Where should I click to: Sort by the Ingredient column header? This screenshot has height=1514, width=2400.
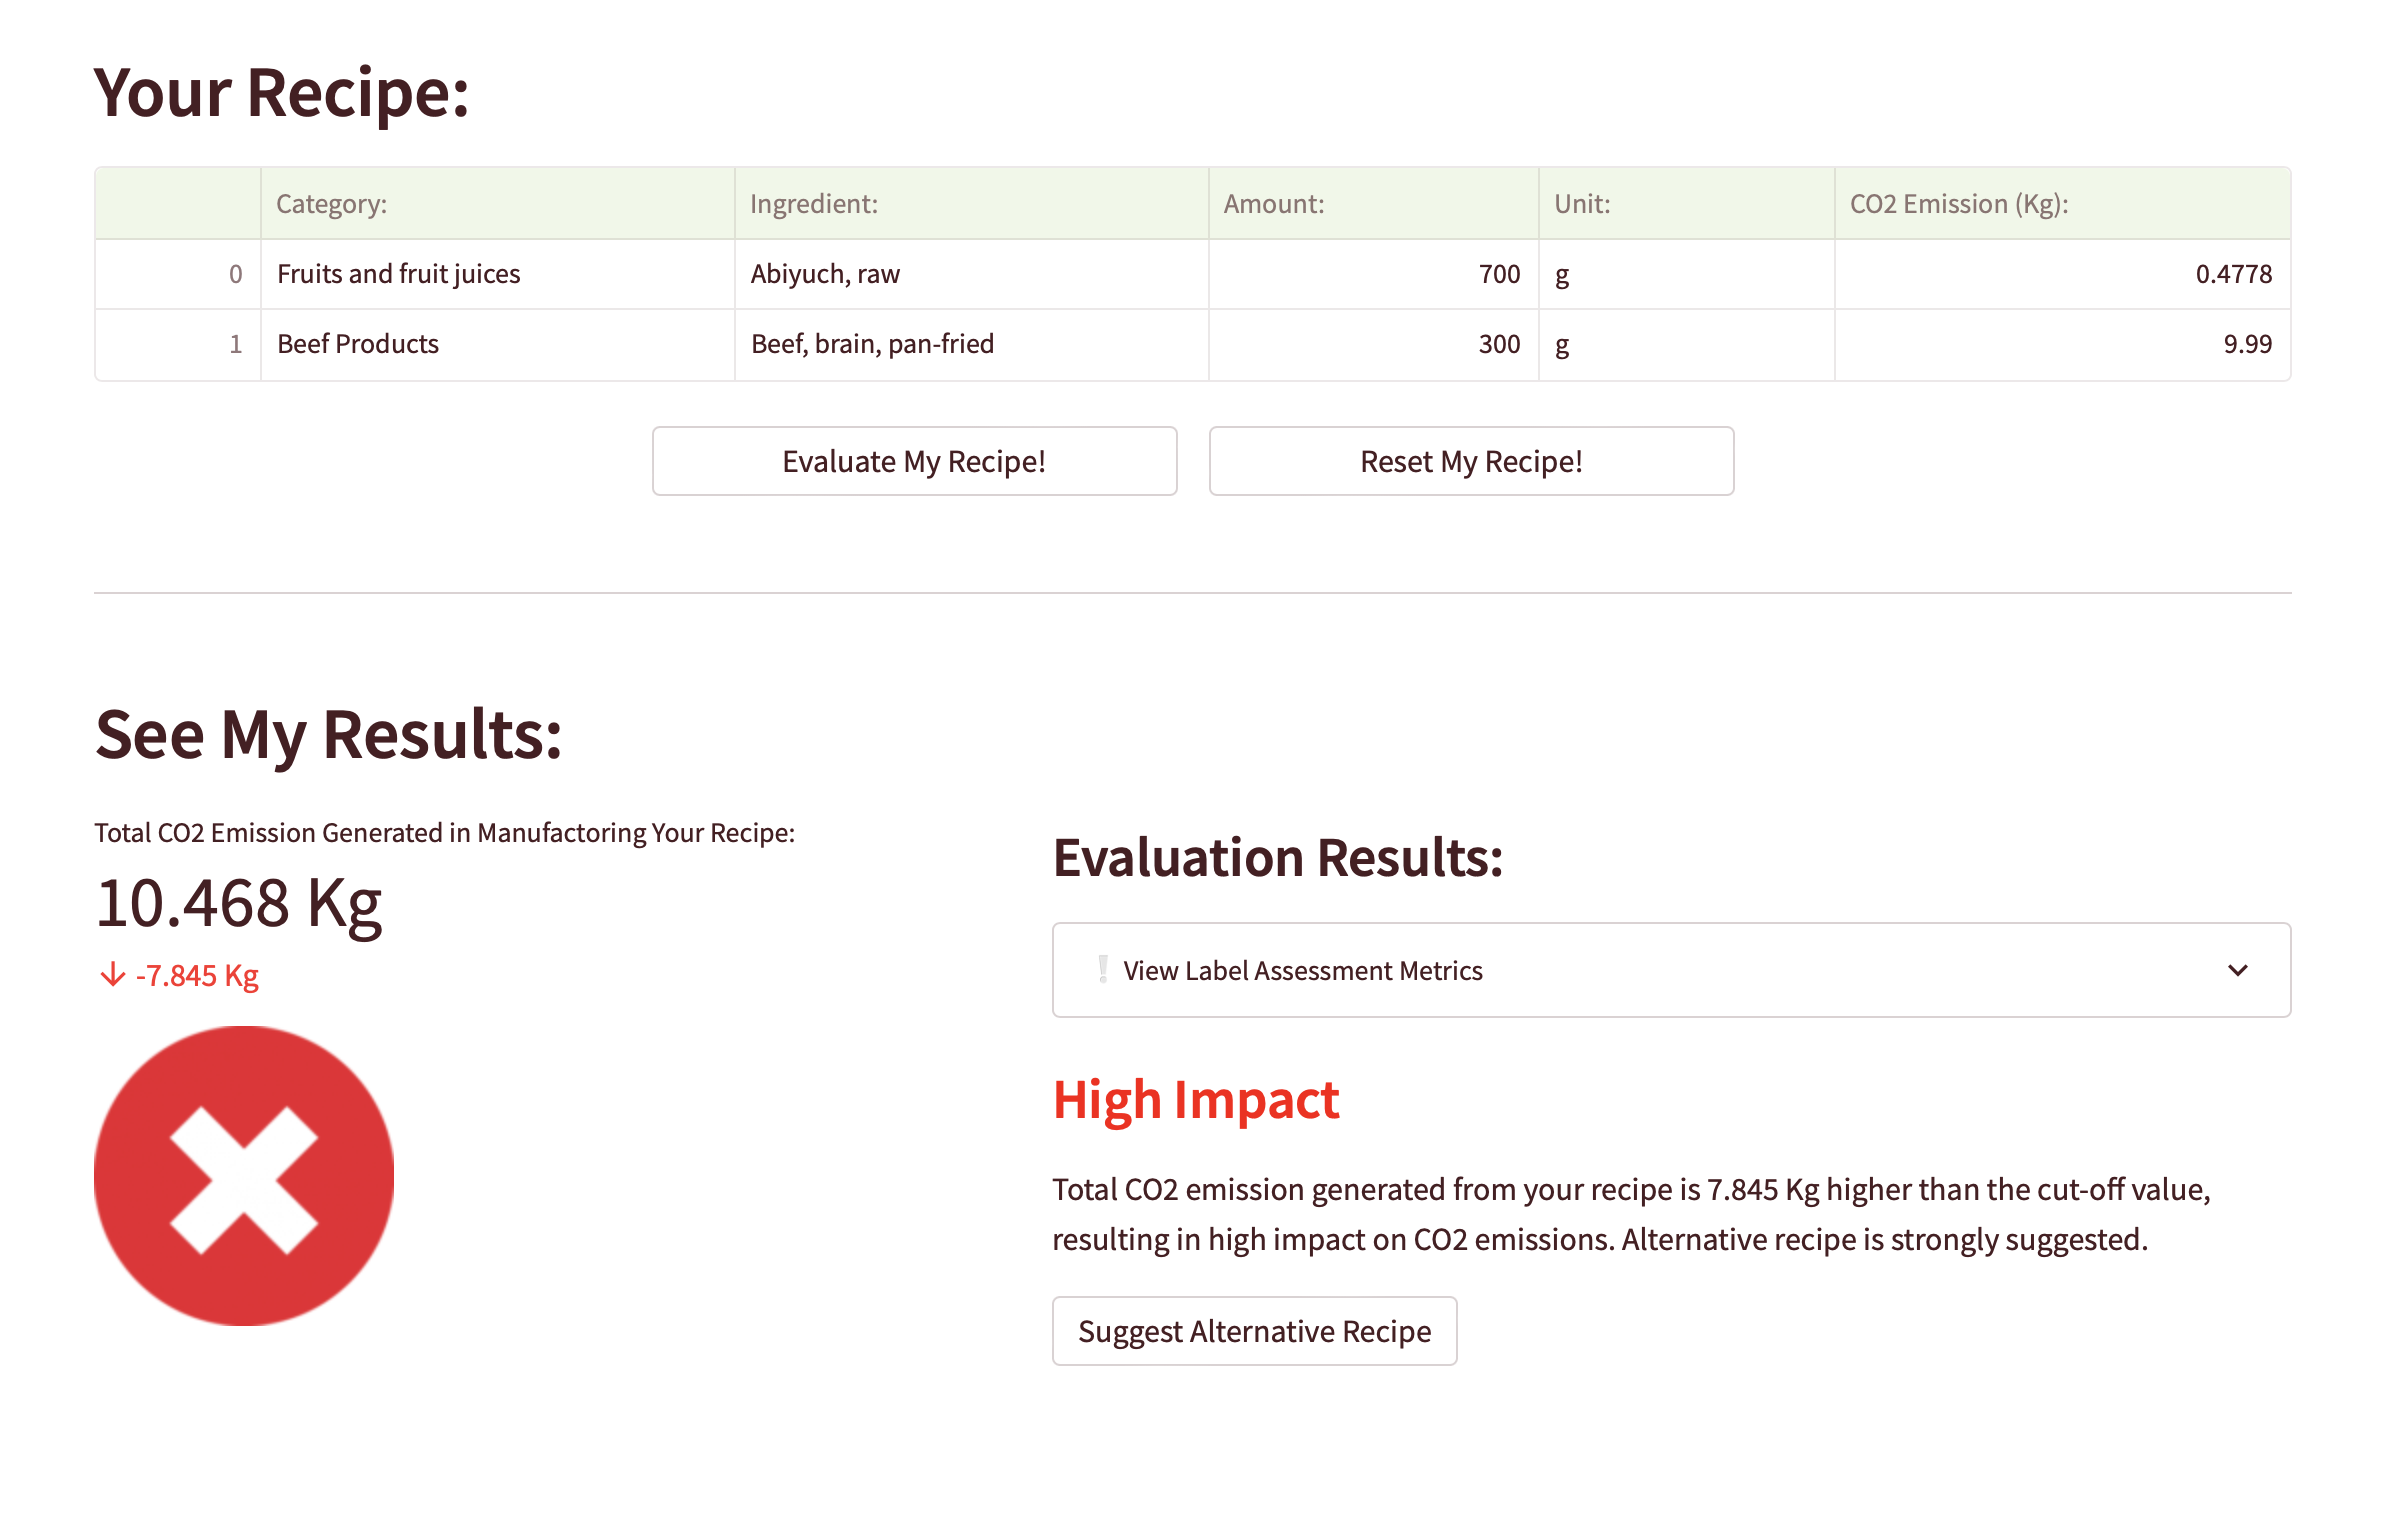[814, 204]
